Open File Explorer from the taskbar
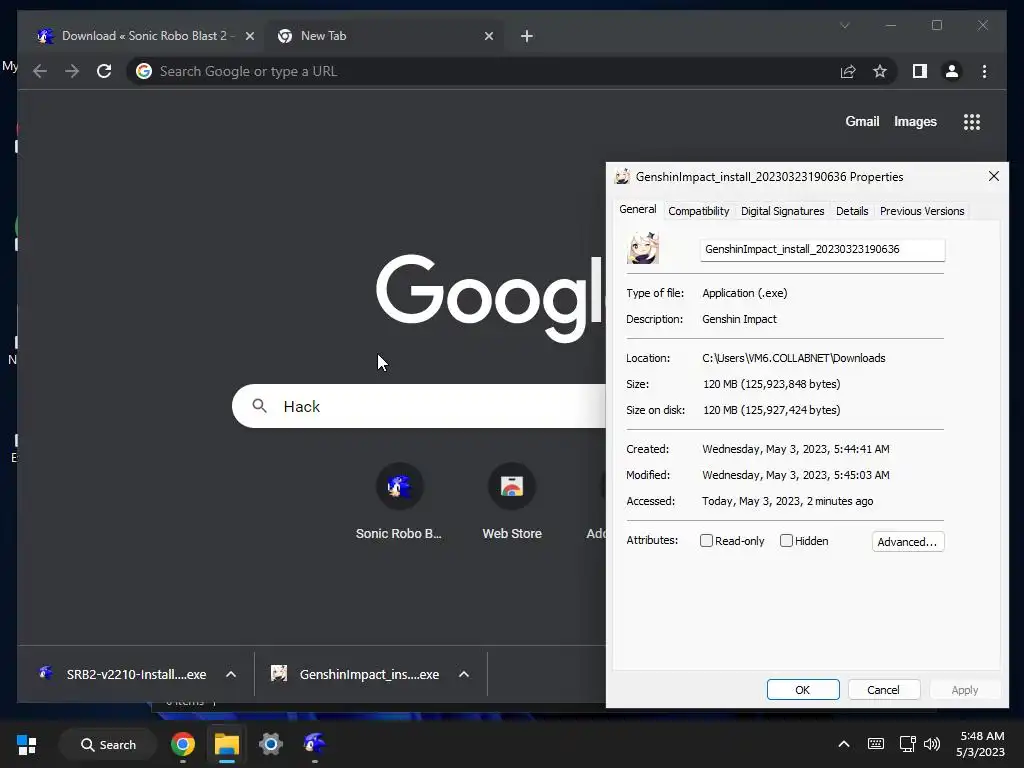 tap(227, 744)
